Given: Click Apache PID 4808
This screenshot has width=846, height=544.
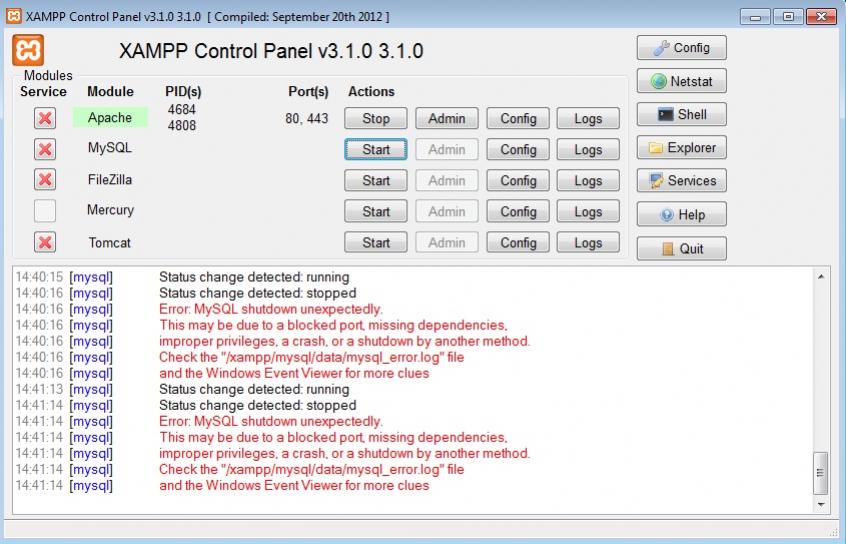Looking at the screenshot, I should (x=182, y=126).
